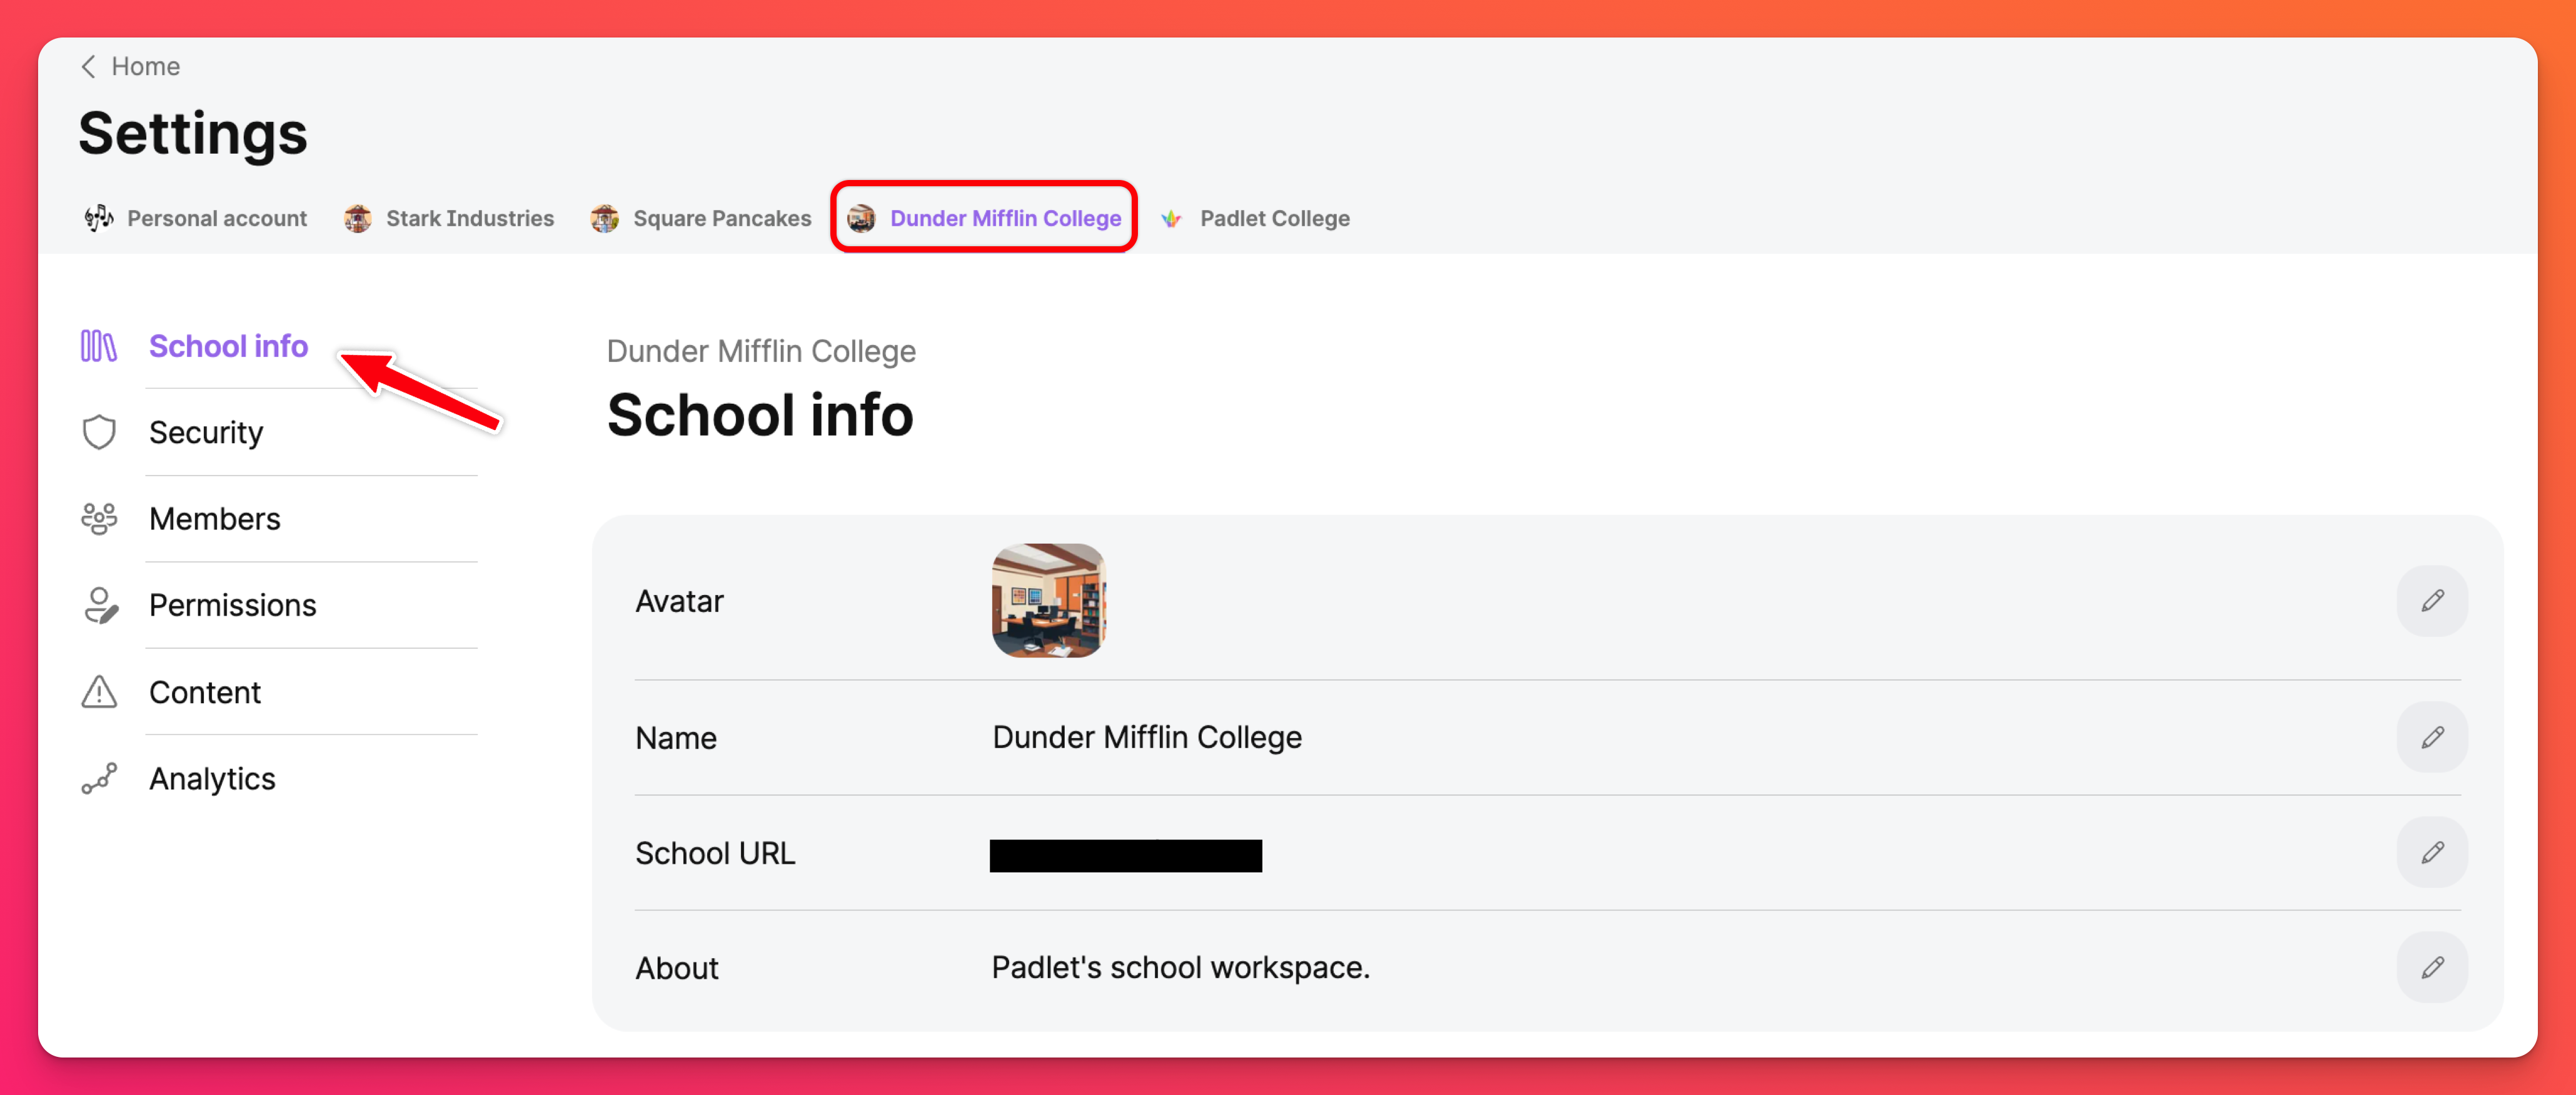Click the school avatar thumbnail image
2576x1095 pixels.
(x=1048, y=601)
